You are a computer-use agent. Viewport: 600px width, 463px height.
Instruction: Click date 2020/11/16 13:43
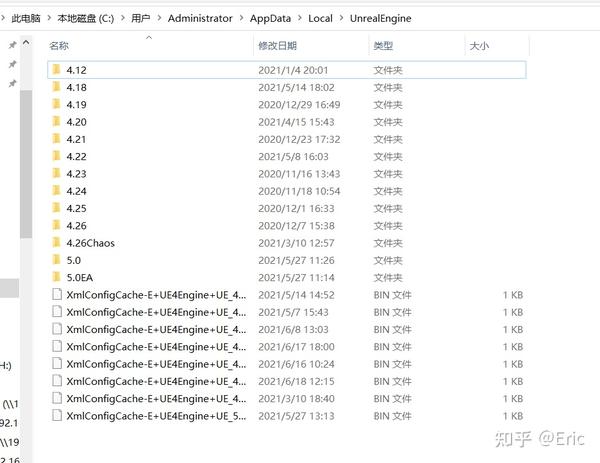coord(299,174)
